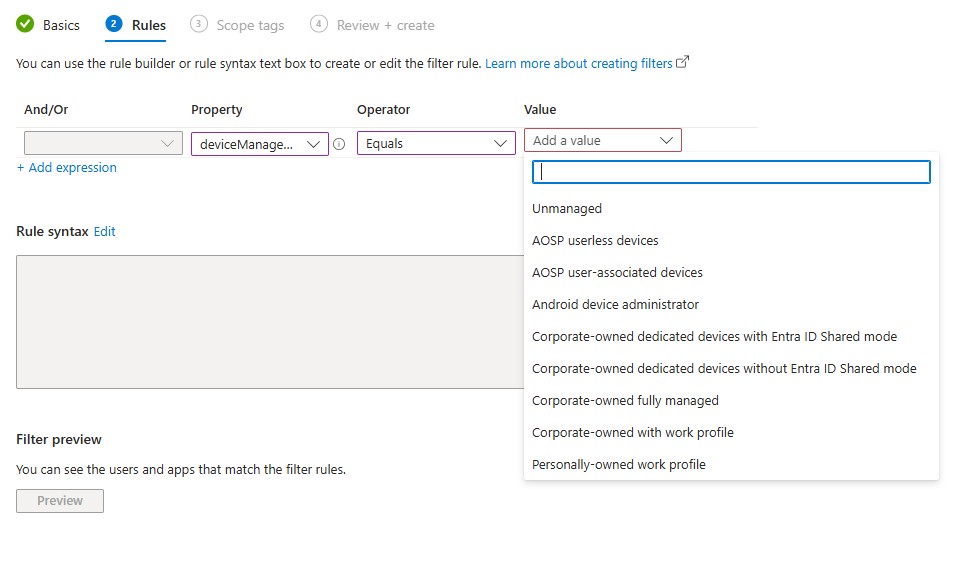Open Learn more about creating filters link
This screenshot has width=956, height=578.
tap(578, 63)
